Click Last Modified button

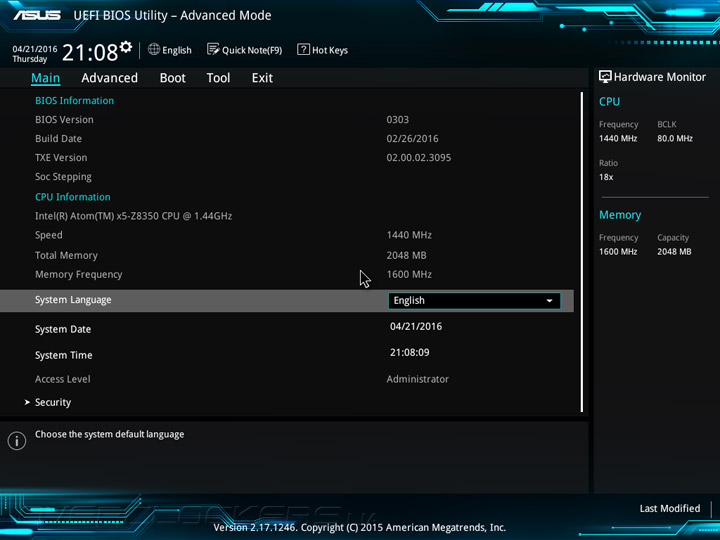(x=669, y=508)
